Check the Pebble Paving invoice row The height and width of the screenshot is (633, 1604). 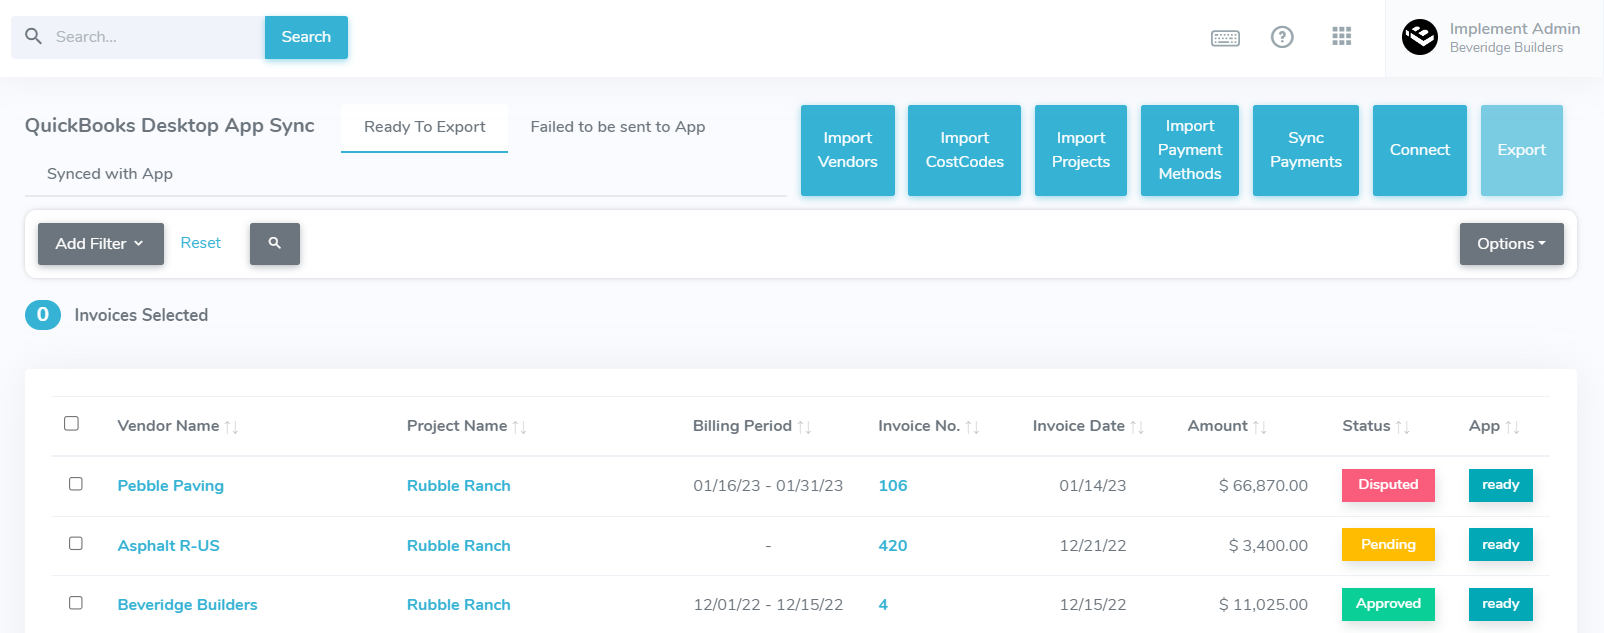tap(76, 484)
